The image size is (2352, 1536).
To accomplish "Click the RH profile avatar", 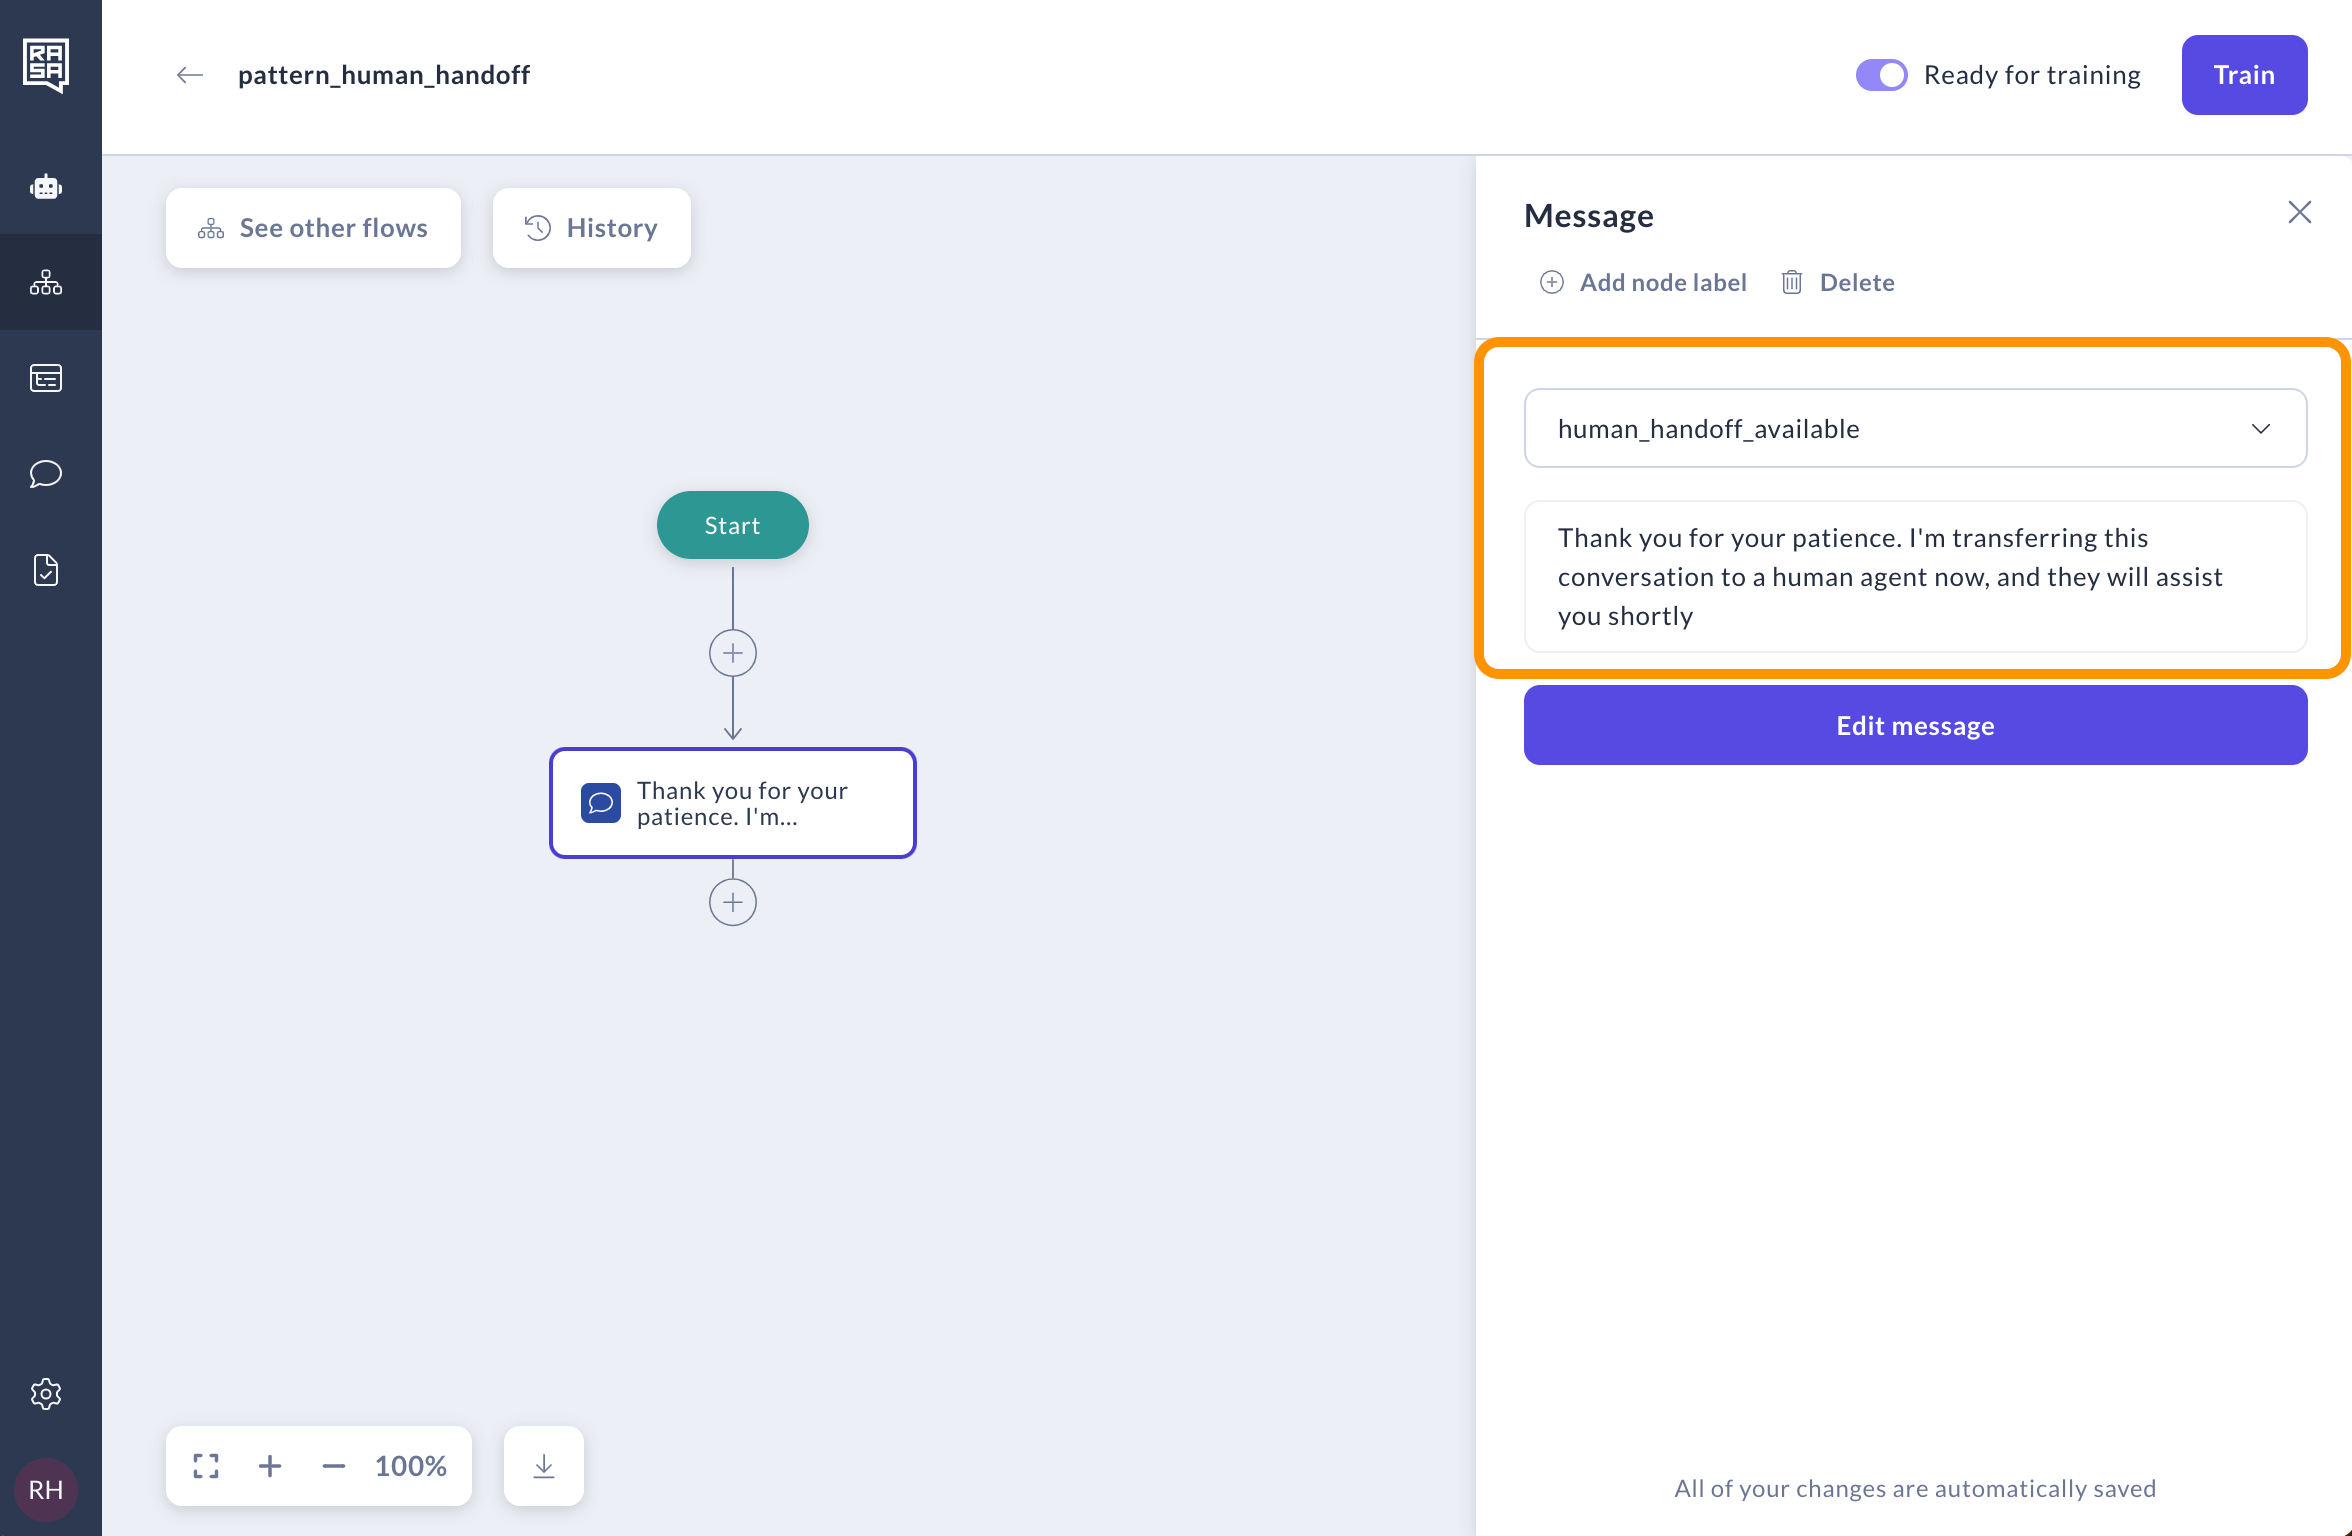I will 45,1489.
